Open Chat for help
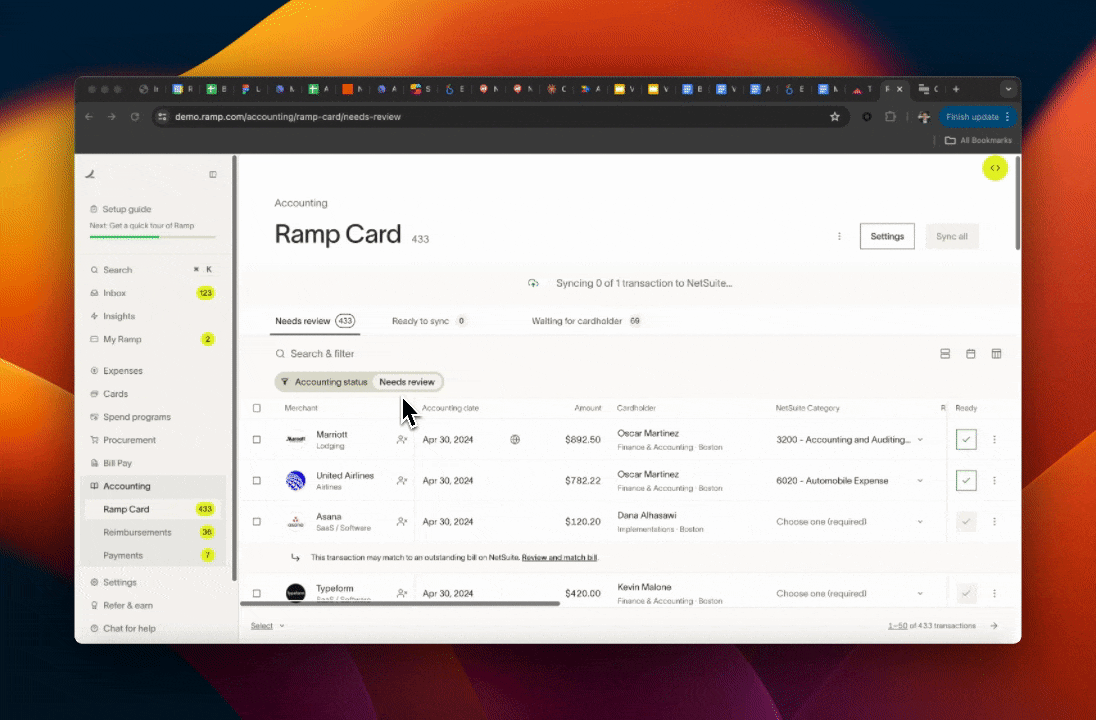The image size is (1096, 720). (x=129, y=628)
